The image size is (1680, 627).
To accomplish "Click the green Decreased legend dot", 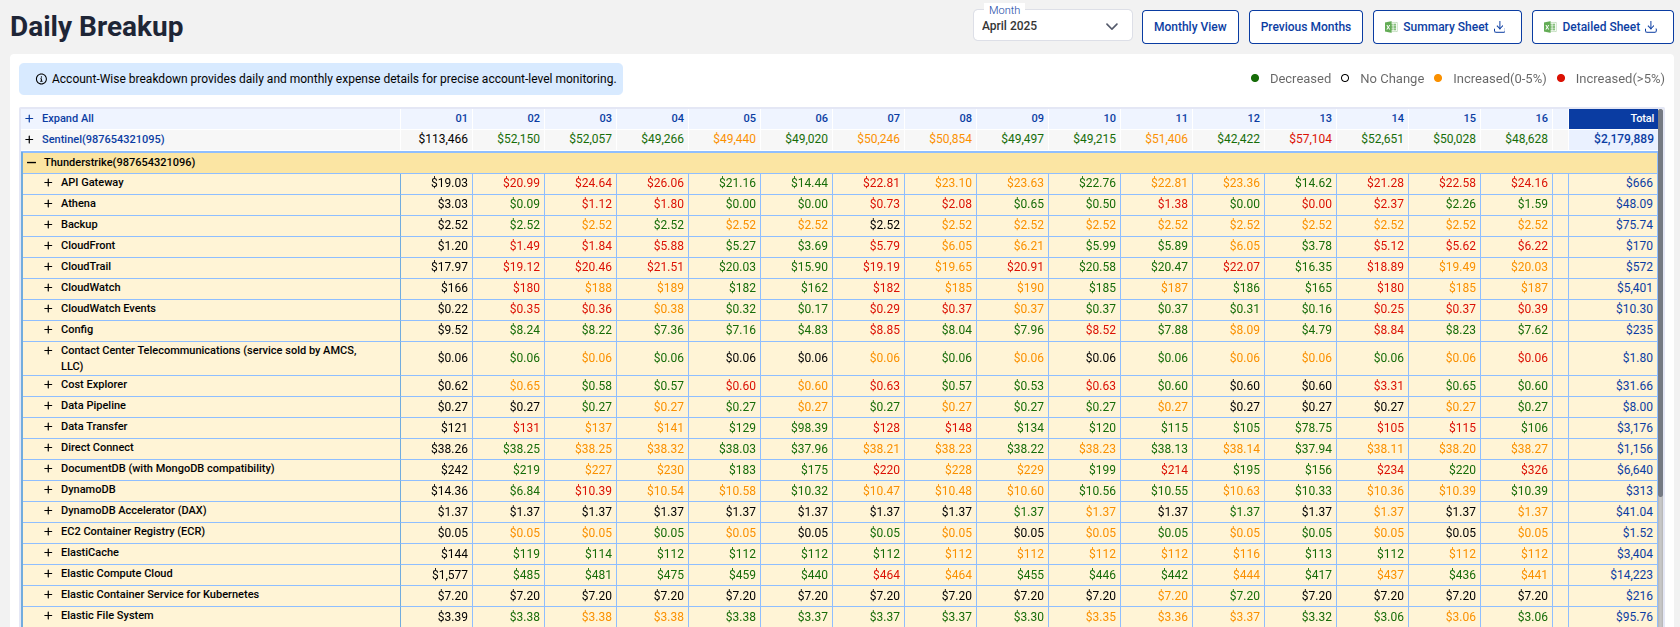I will (x=1255, y=78).
